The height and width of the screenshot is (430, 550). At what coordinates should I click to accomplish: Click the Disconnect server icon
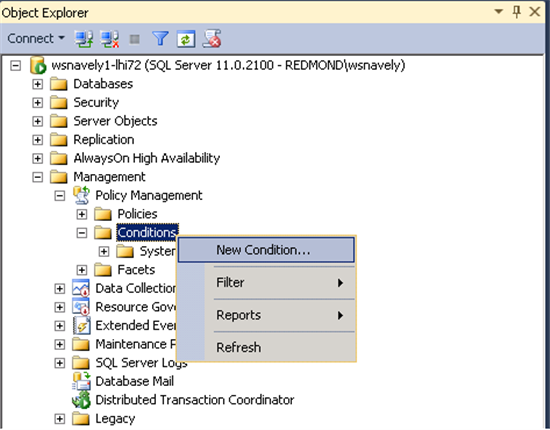pyautogui.click(x=110, y=39)
